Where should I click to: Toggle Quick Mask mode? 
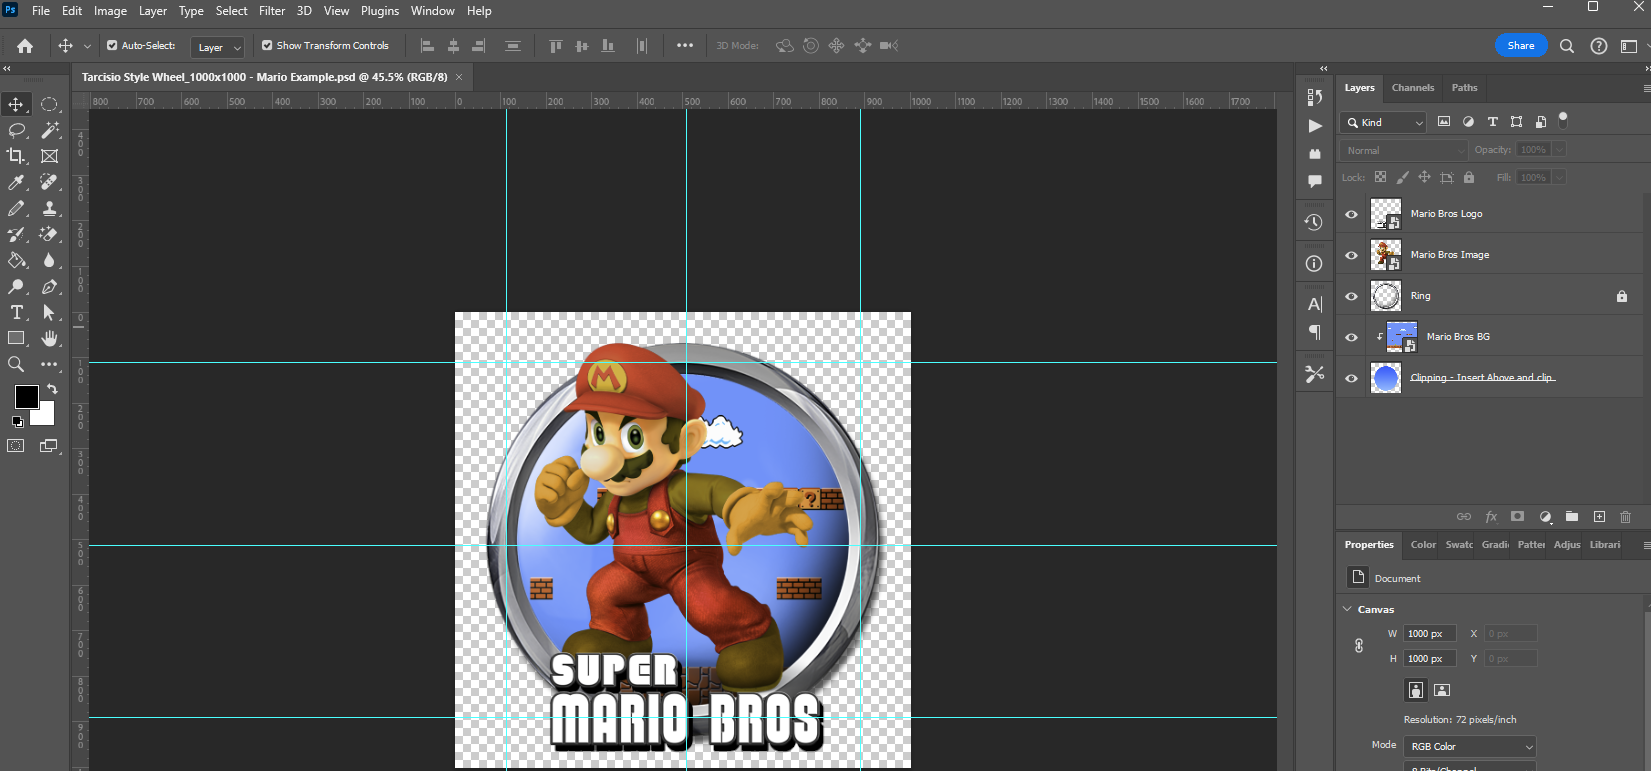[16, 446]
